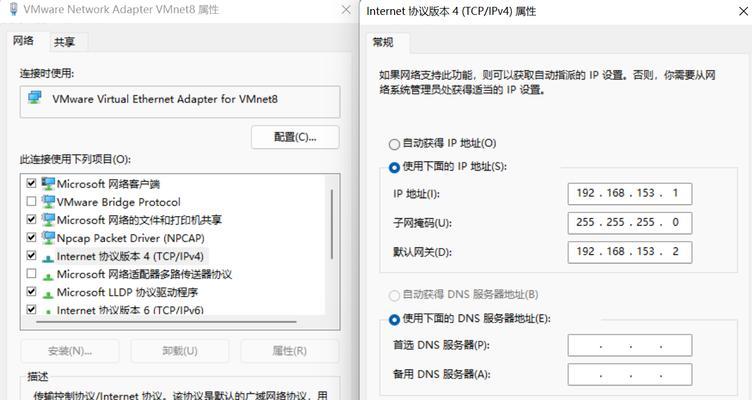Select 使用下面的 DNS 服务器地址 radio button

394,319
